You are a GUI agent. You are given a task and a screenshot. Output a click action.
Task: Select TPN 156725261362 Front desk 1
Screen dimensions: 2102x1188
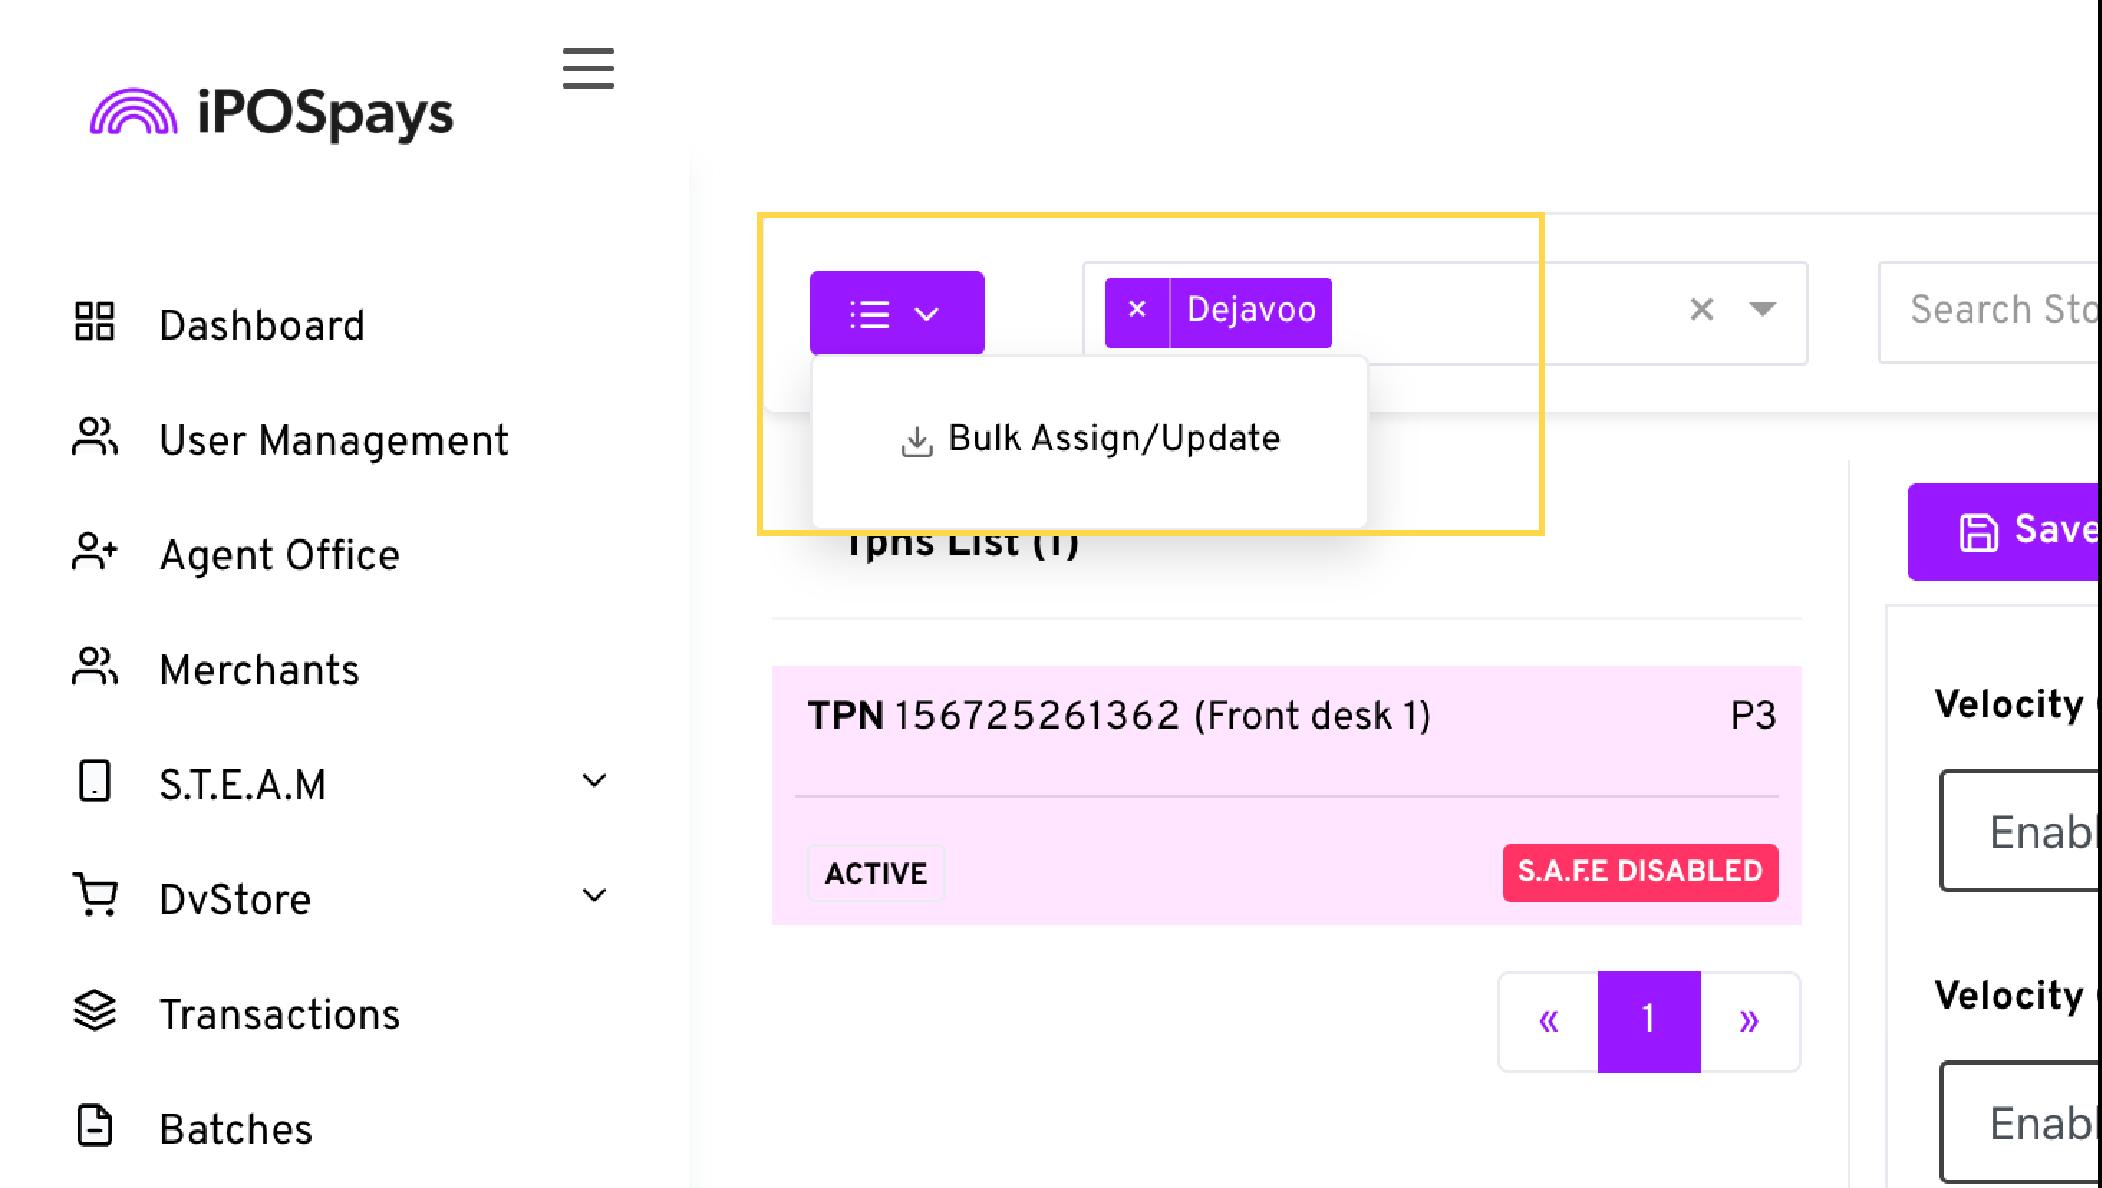(x=1287, y=795)
